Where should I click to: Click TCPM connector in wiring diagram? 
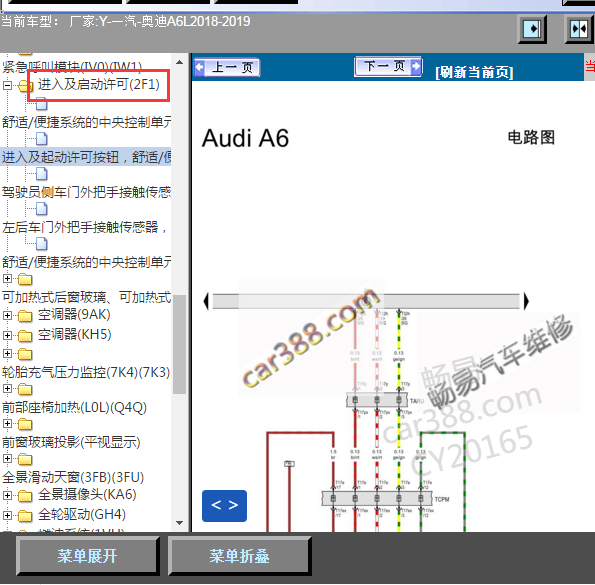pyautogui.click(x=377, y=499)
